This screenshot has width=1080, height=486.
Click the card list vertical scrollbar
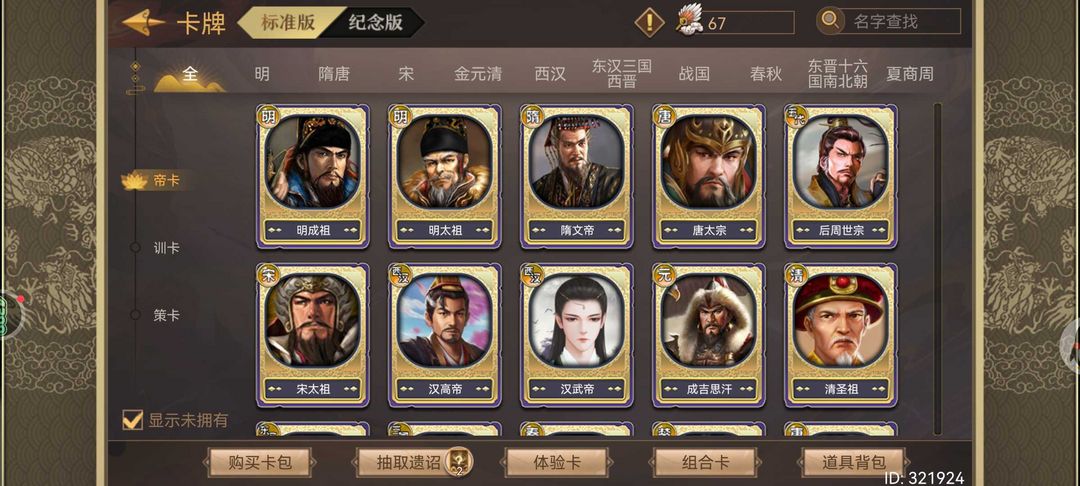click(937, 268)
